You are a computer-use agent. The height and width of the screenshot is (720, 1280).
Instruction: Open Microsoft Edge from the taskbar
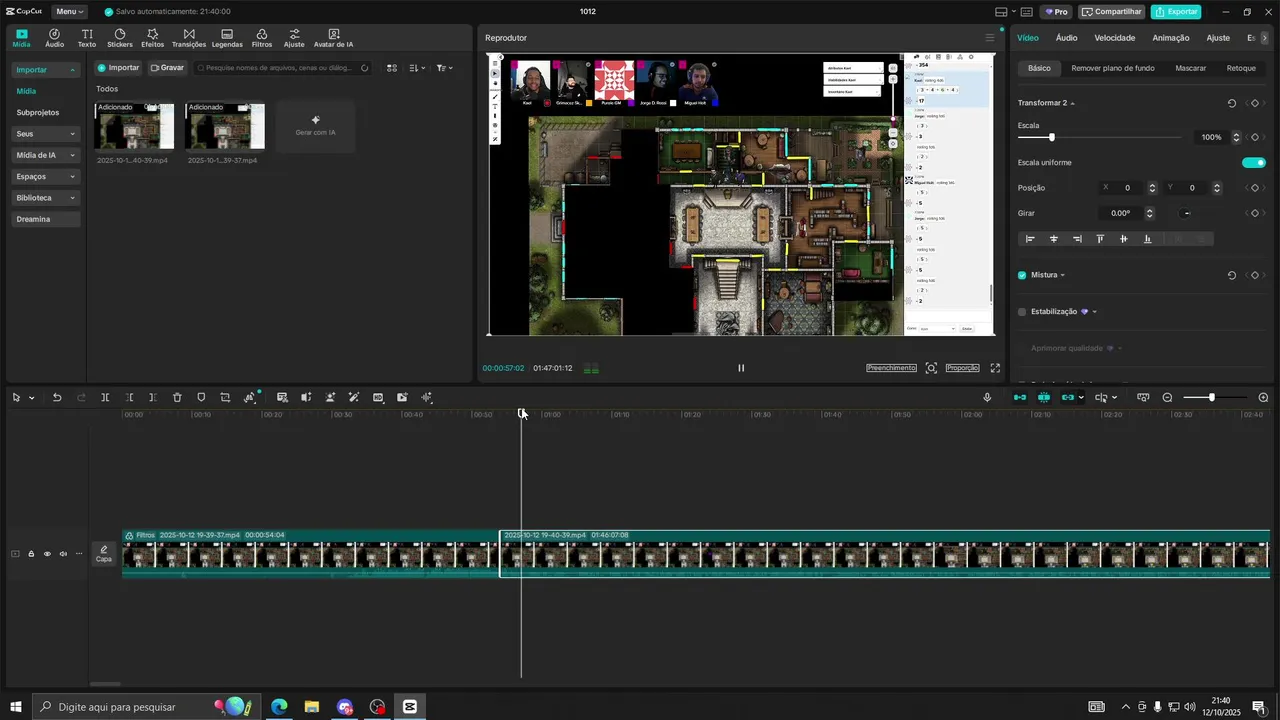[x=278, y=707]
